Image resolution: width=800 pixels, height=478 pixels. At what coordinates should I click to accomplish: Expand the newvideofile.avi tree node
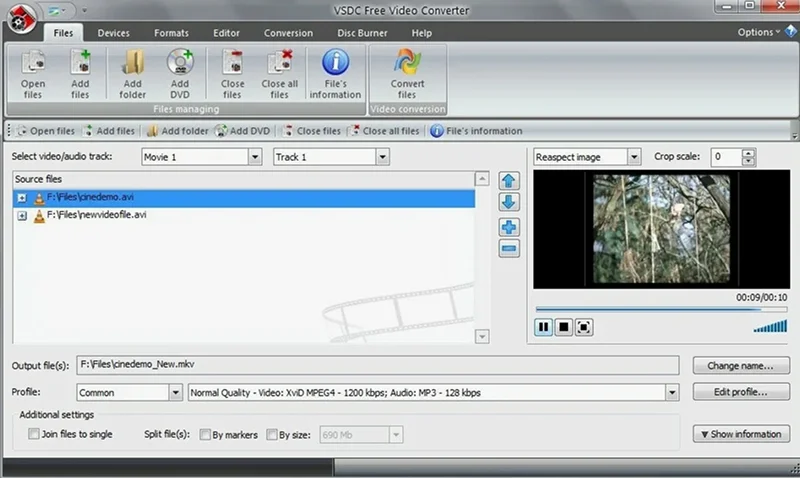(x=22, y=216)
